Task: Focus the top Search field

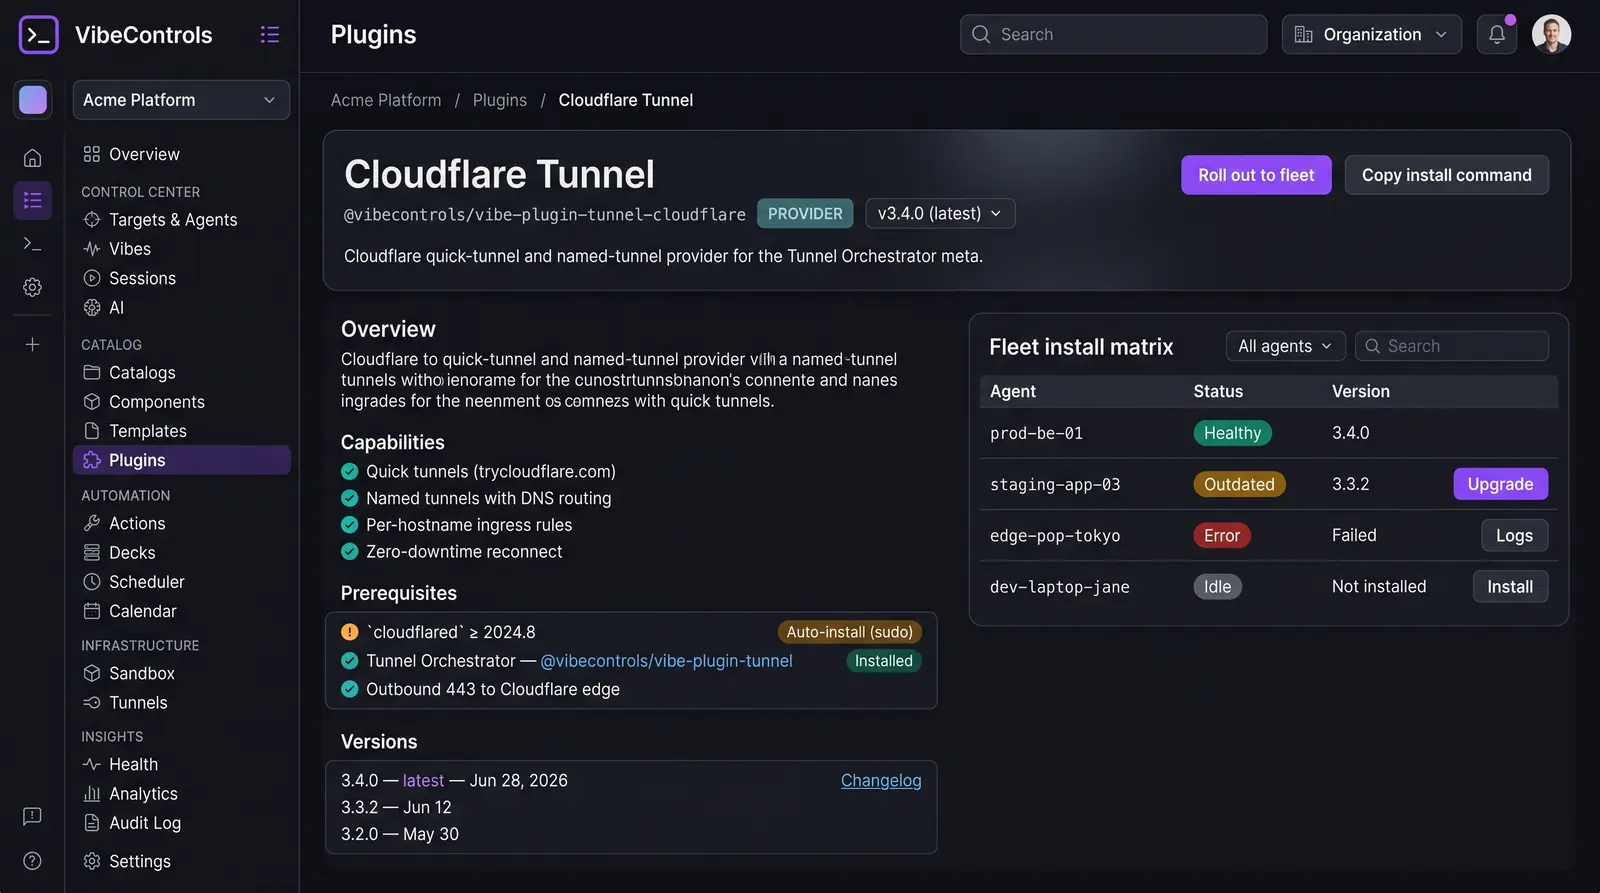Action: click(1113, 35)
